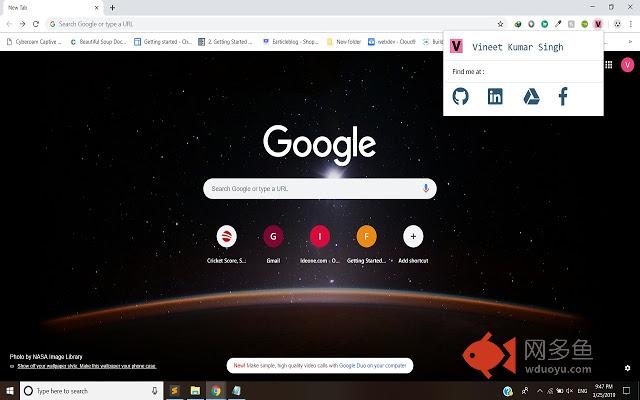Go back in browser history
The height and width of the screenshot is (400, 640).
pos(9,24)
